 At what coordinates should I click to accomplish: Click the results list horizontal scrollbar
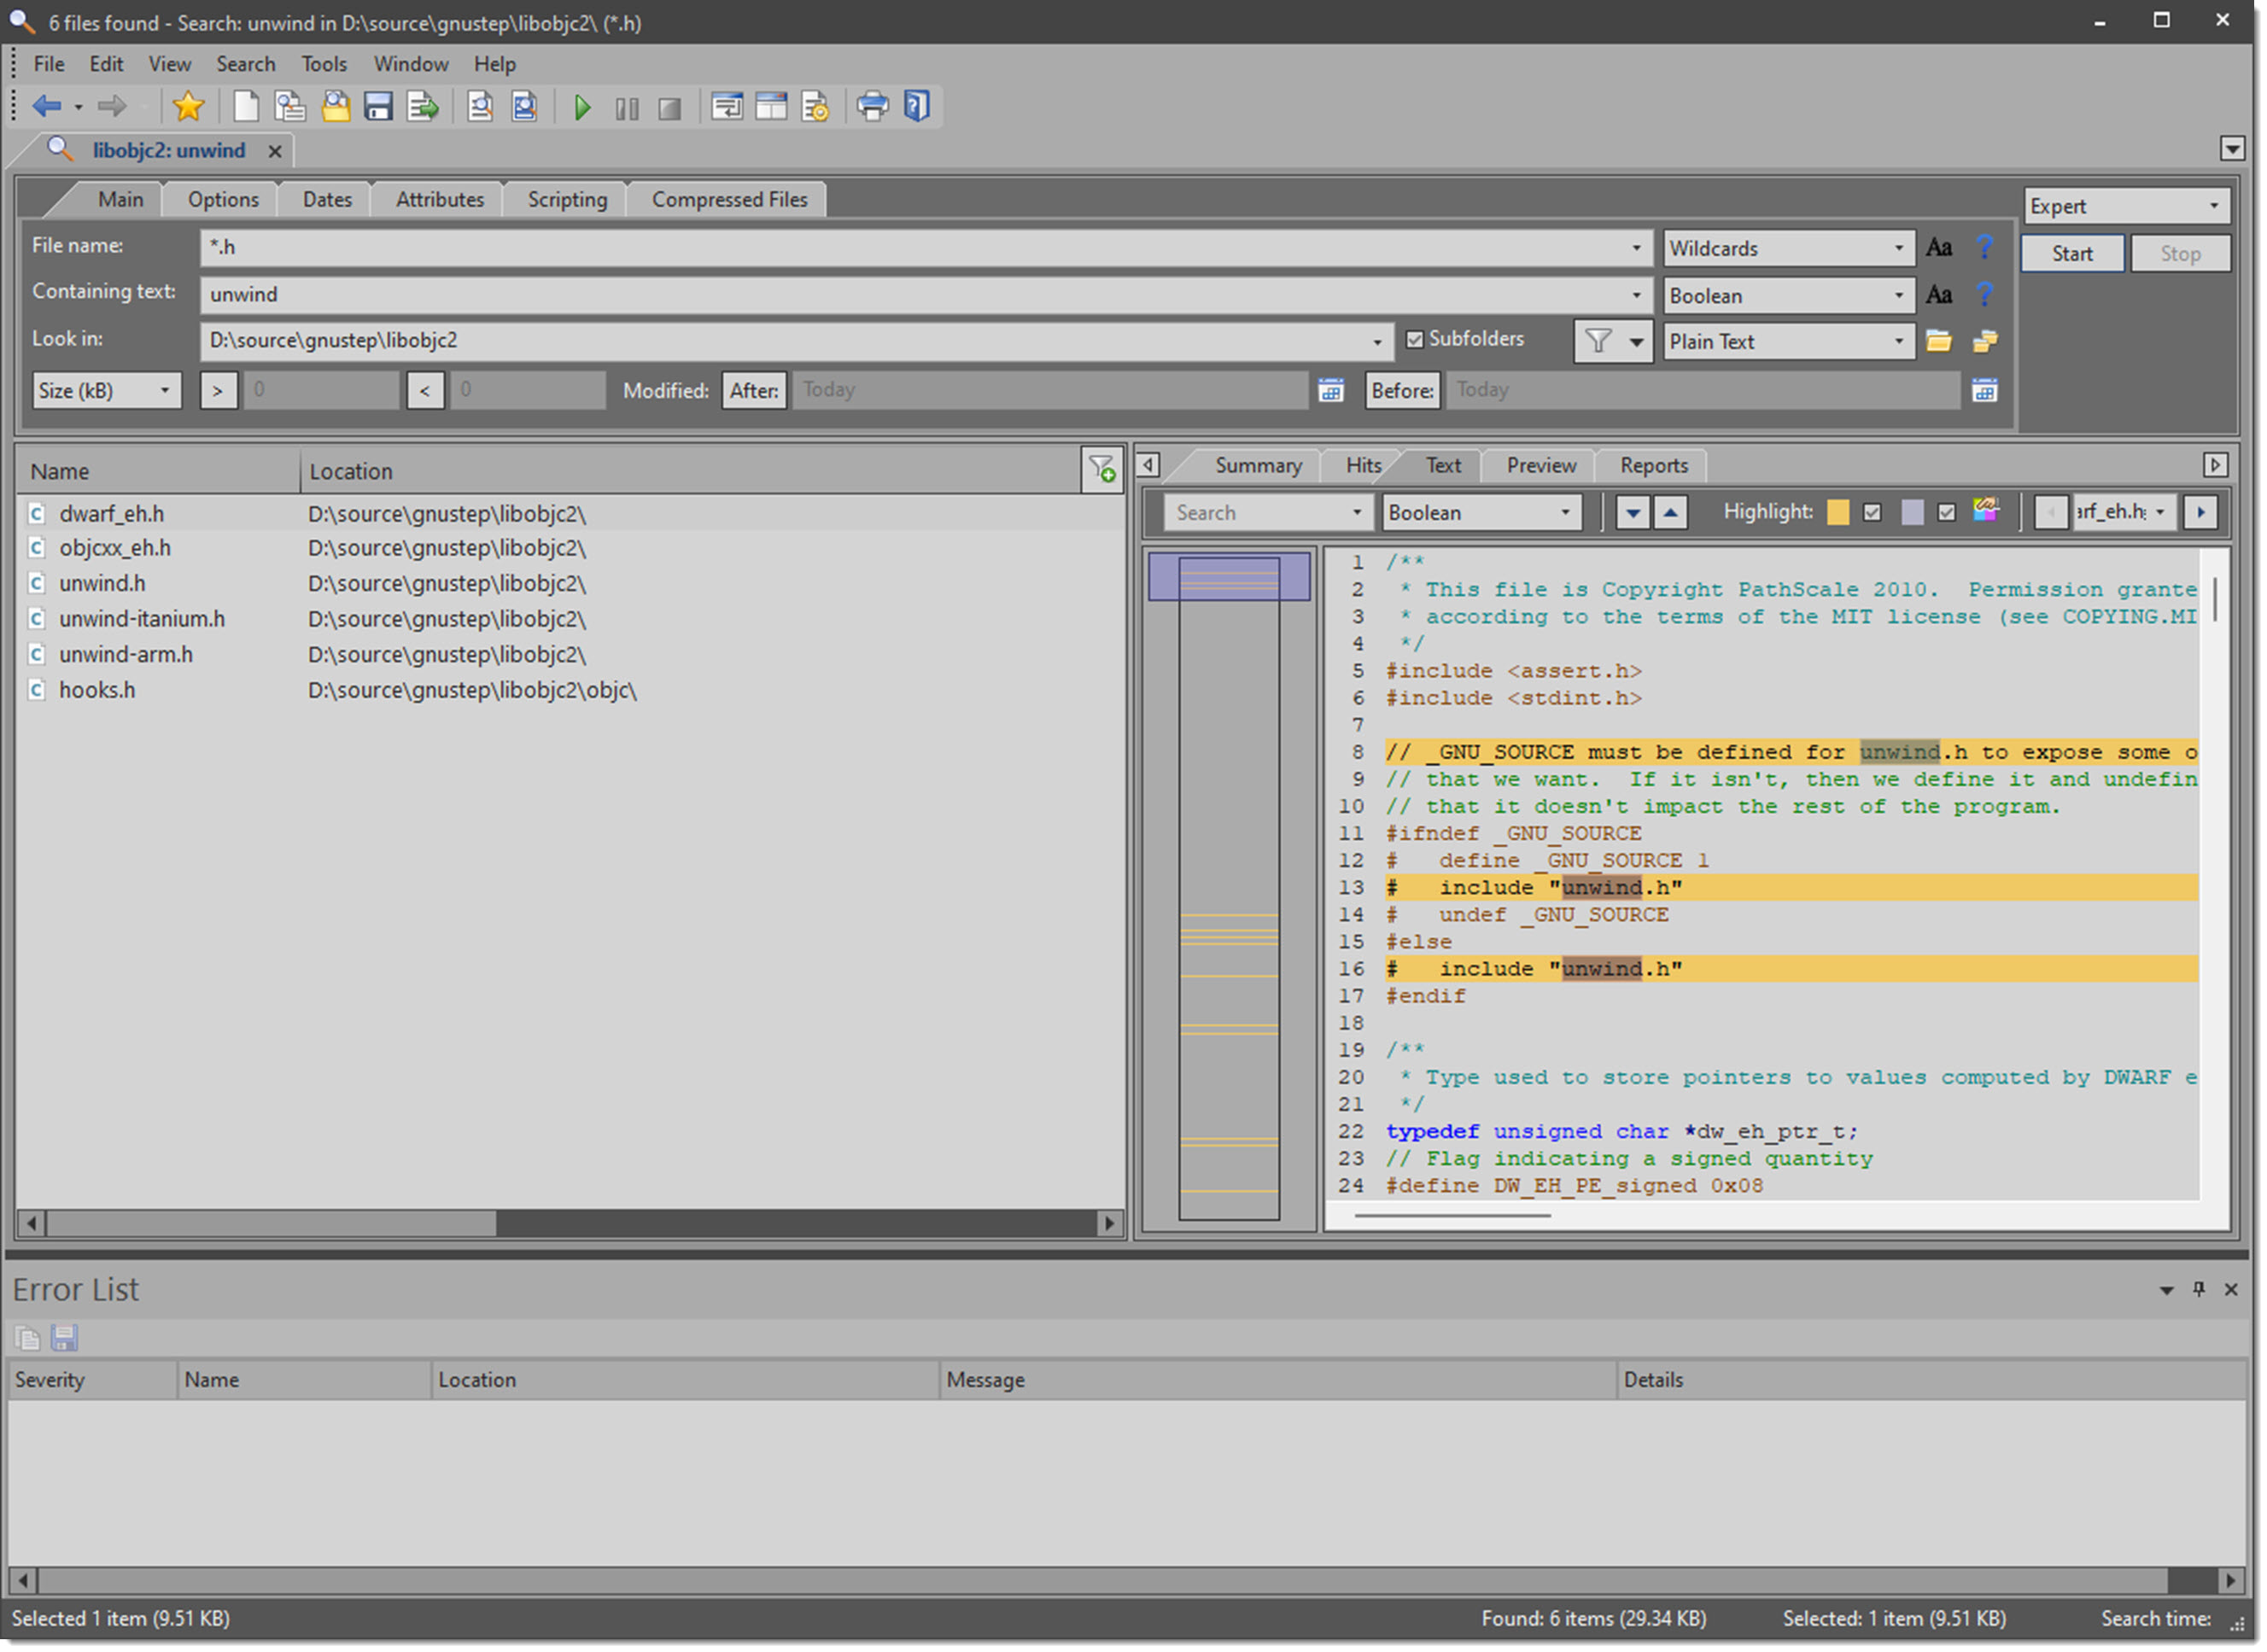tap(571, 1225)
